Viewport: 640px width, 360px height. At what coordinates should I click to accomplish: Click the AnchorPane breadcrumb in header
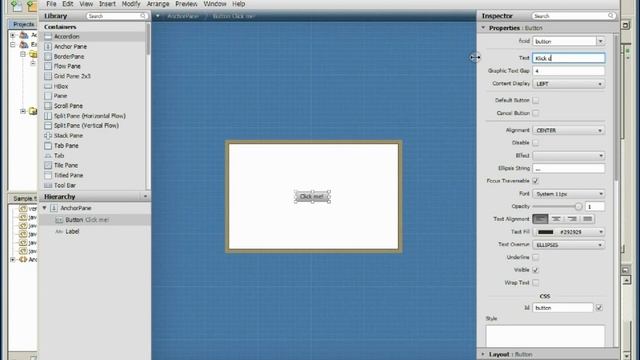[183, 16]
